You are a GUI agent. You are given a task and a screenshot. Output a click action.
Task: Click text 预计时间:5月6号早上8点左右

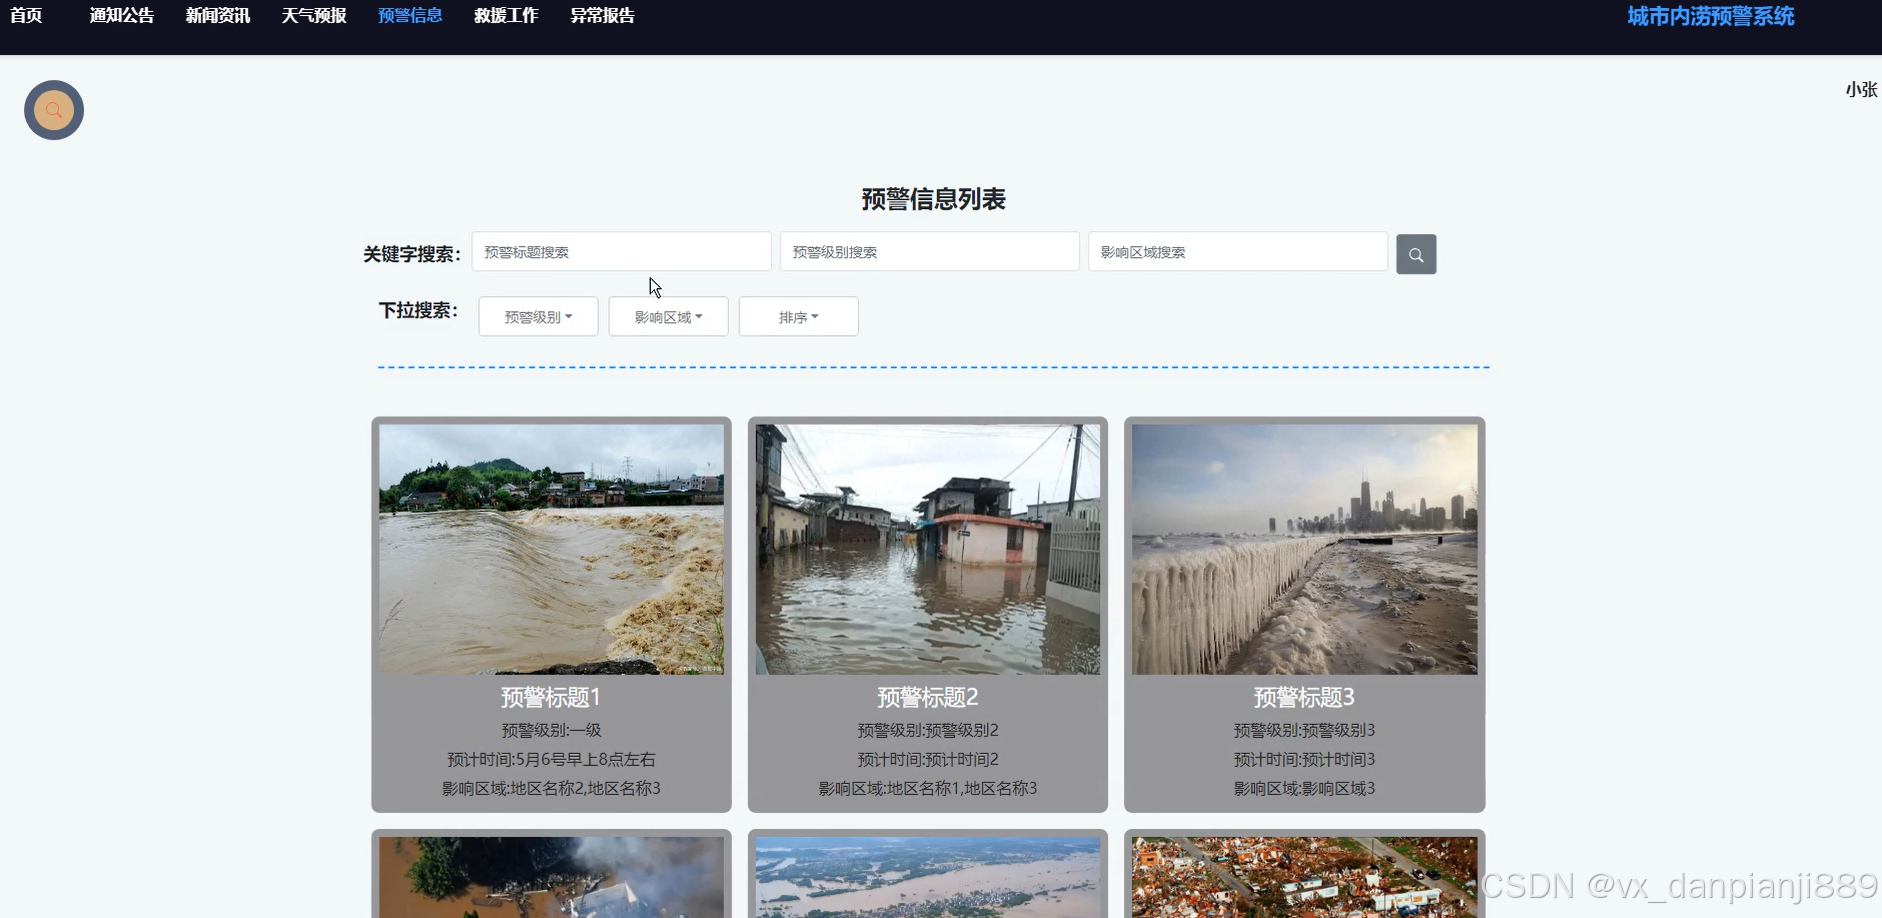tap(551, 760)
